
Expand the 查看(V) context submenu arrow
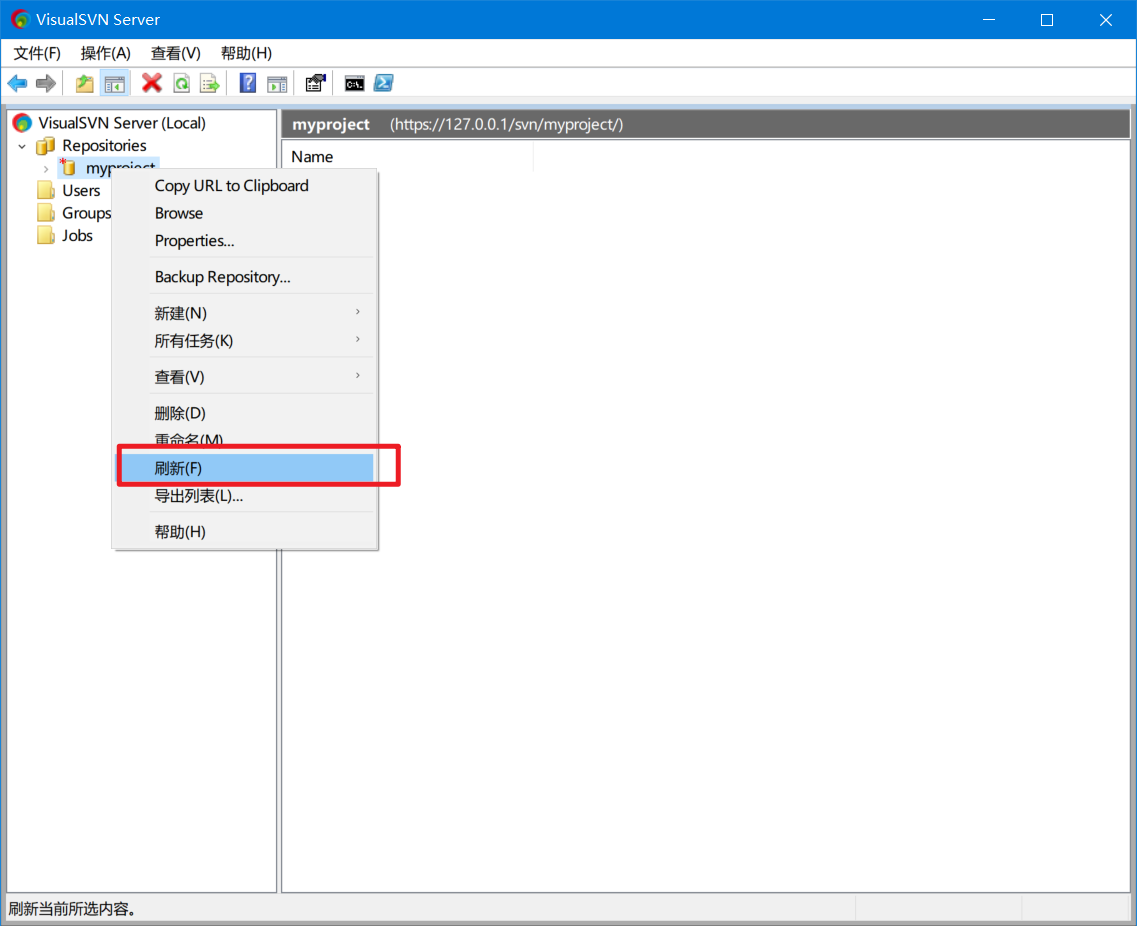click(x=357, y=376)
